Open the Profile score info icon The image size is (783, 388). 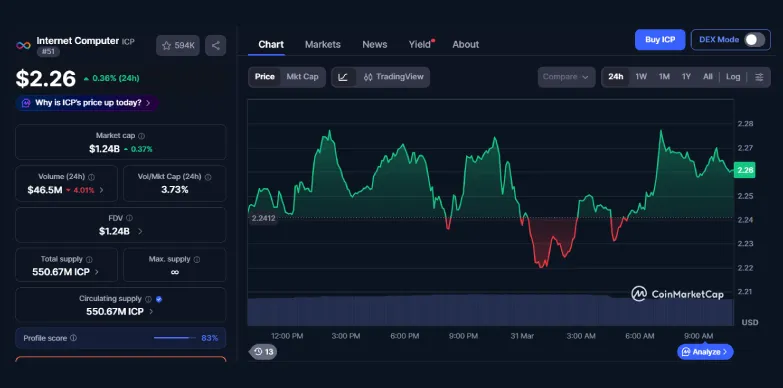point(73,338)
